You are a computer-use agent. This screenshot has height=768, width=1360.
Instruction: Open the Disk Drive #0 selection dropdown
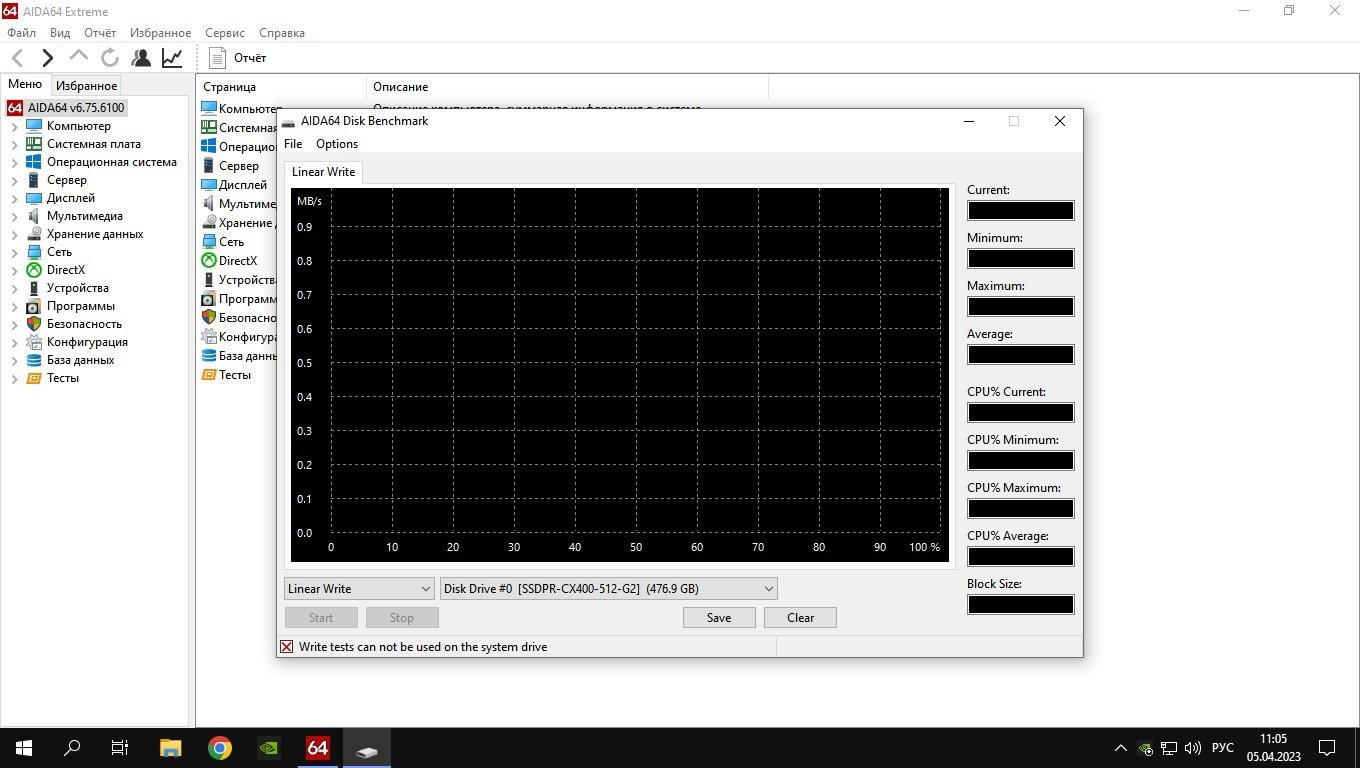pyautogui.click(x=609, y=589)
